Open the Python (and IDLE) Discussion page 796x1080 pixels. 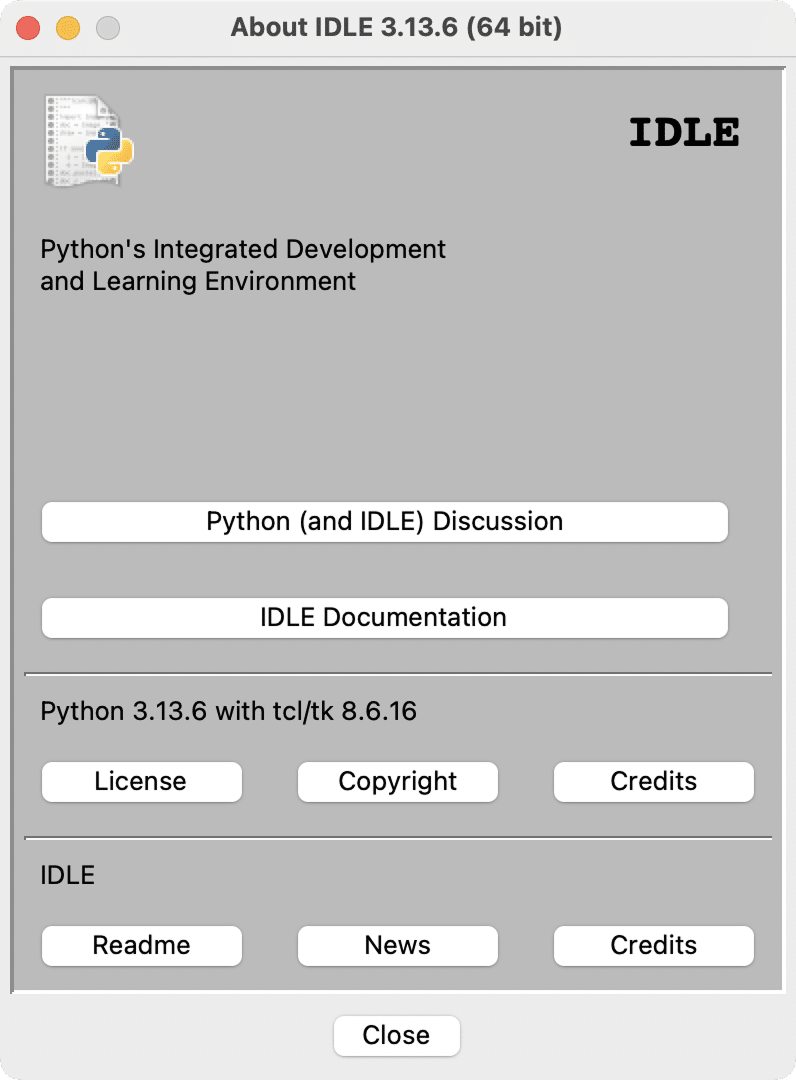(384, 522)
